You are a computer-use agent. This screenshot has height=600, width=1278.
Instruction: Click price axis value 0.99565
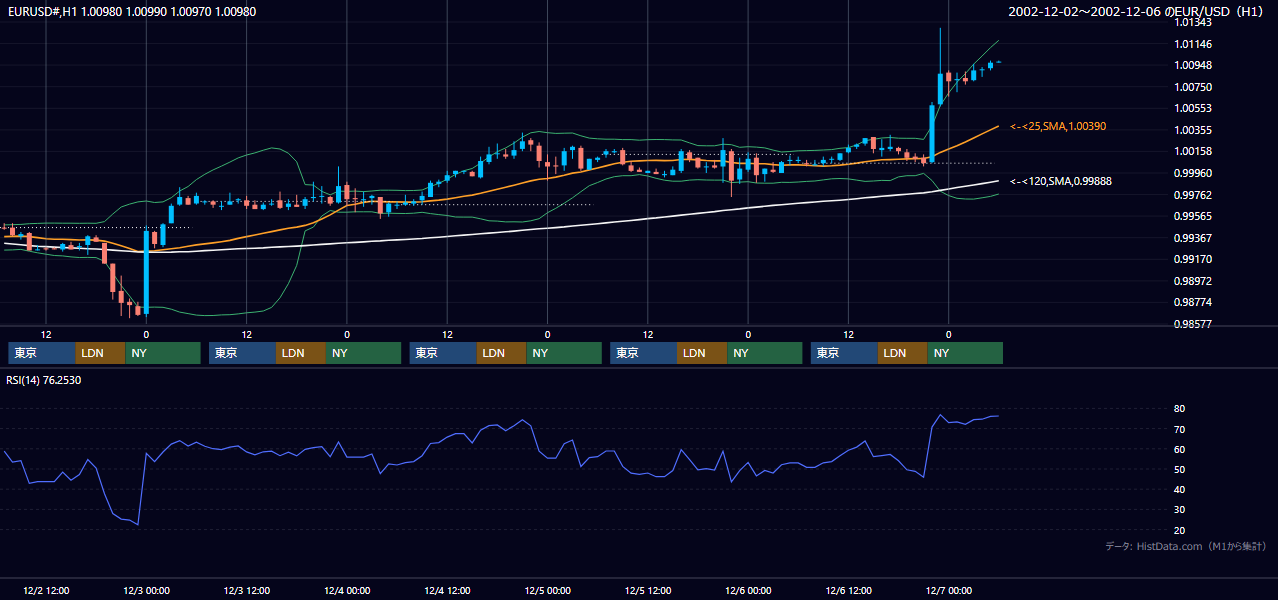(1192, 216)
